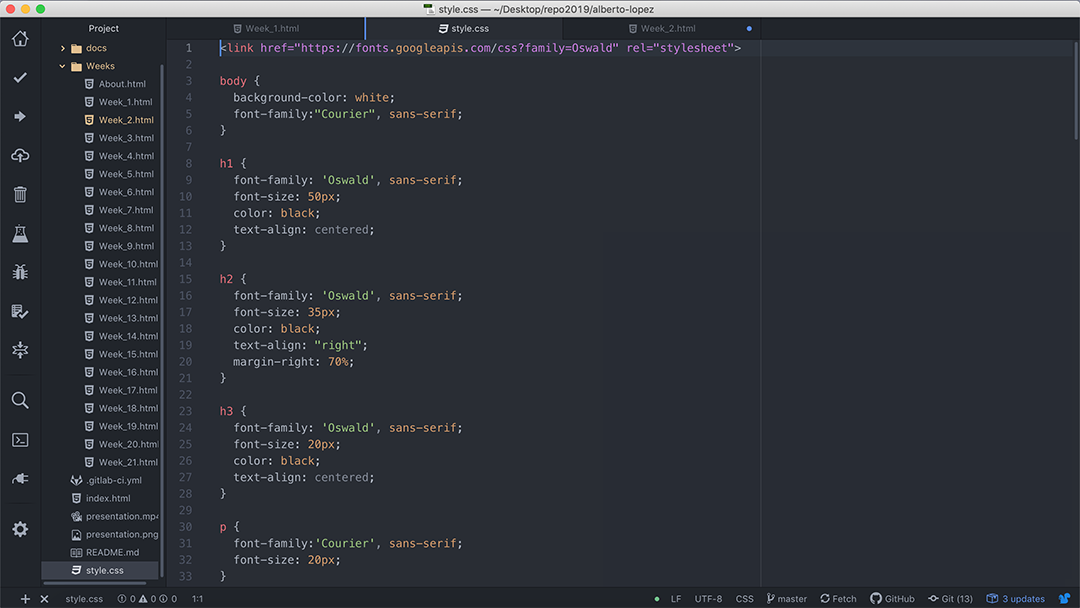Open README.md in the tree
The image size is (1080, 608).
tap(105, 552)
